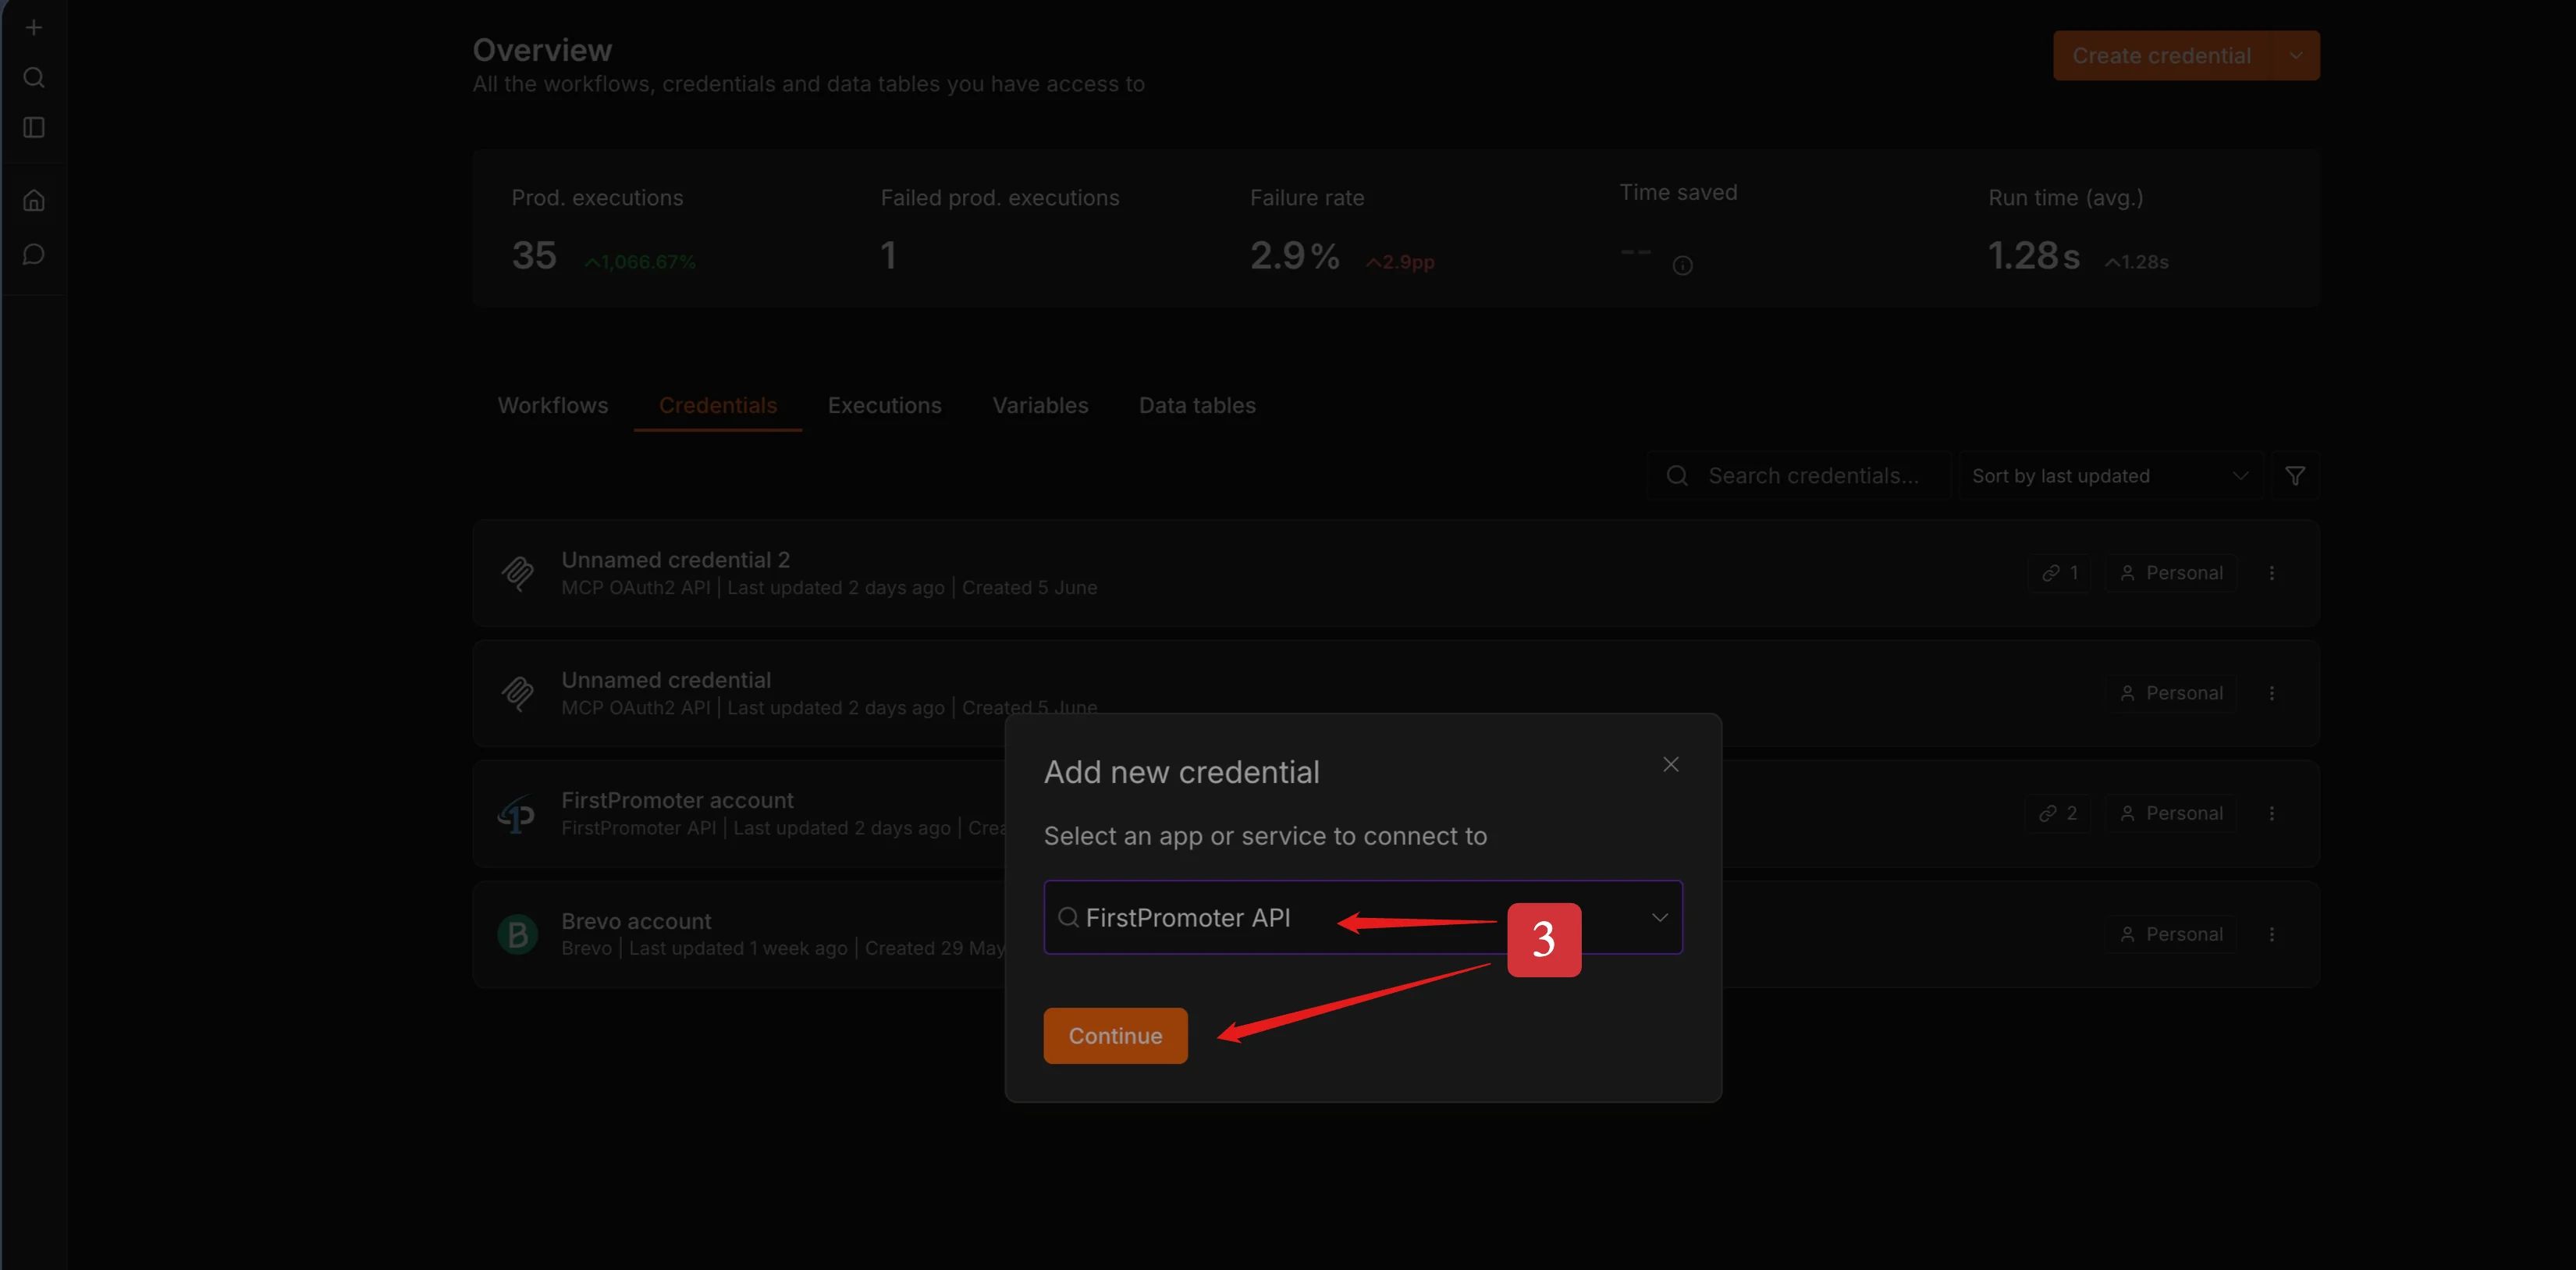Open options menu for FirstPromoter account
Viewport: 2576px width, 1270px height.
2272,814
